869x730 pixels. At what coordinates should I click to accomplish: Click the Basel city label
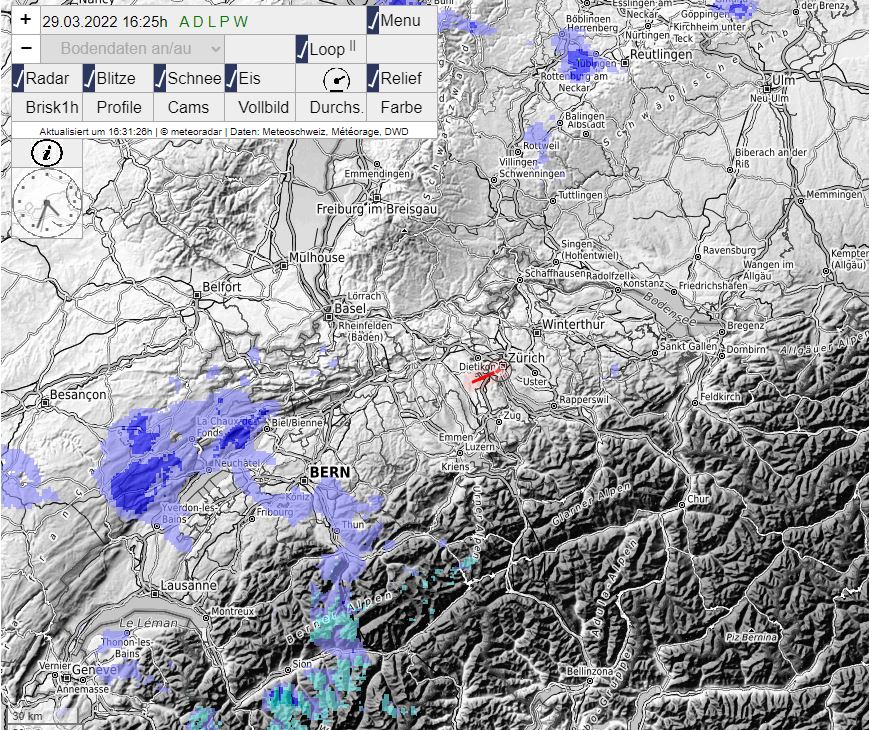tap(350, 309)
